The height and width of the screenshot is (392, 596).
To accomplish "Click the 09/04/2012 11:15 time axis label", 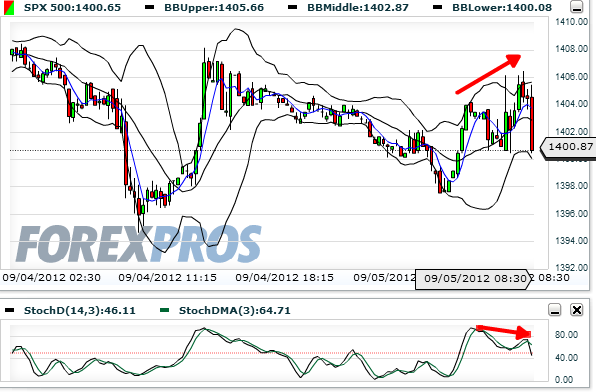I will (x=168, y=278).
